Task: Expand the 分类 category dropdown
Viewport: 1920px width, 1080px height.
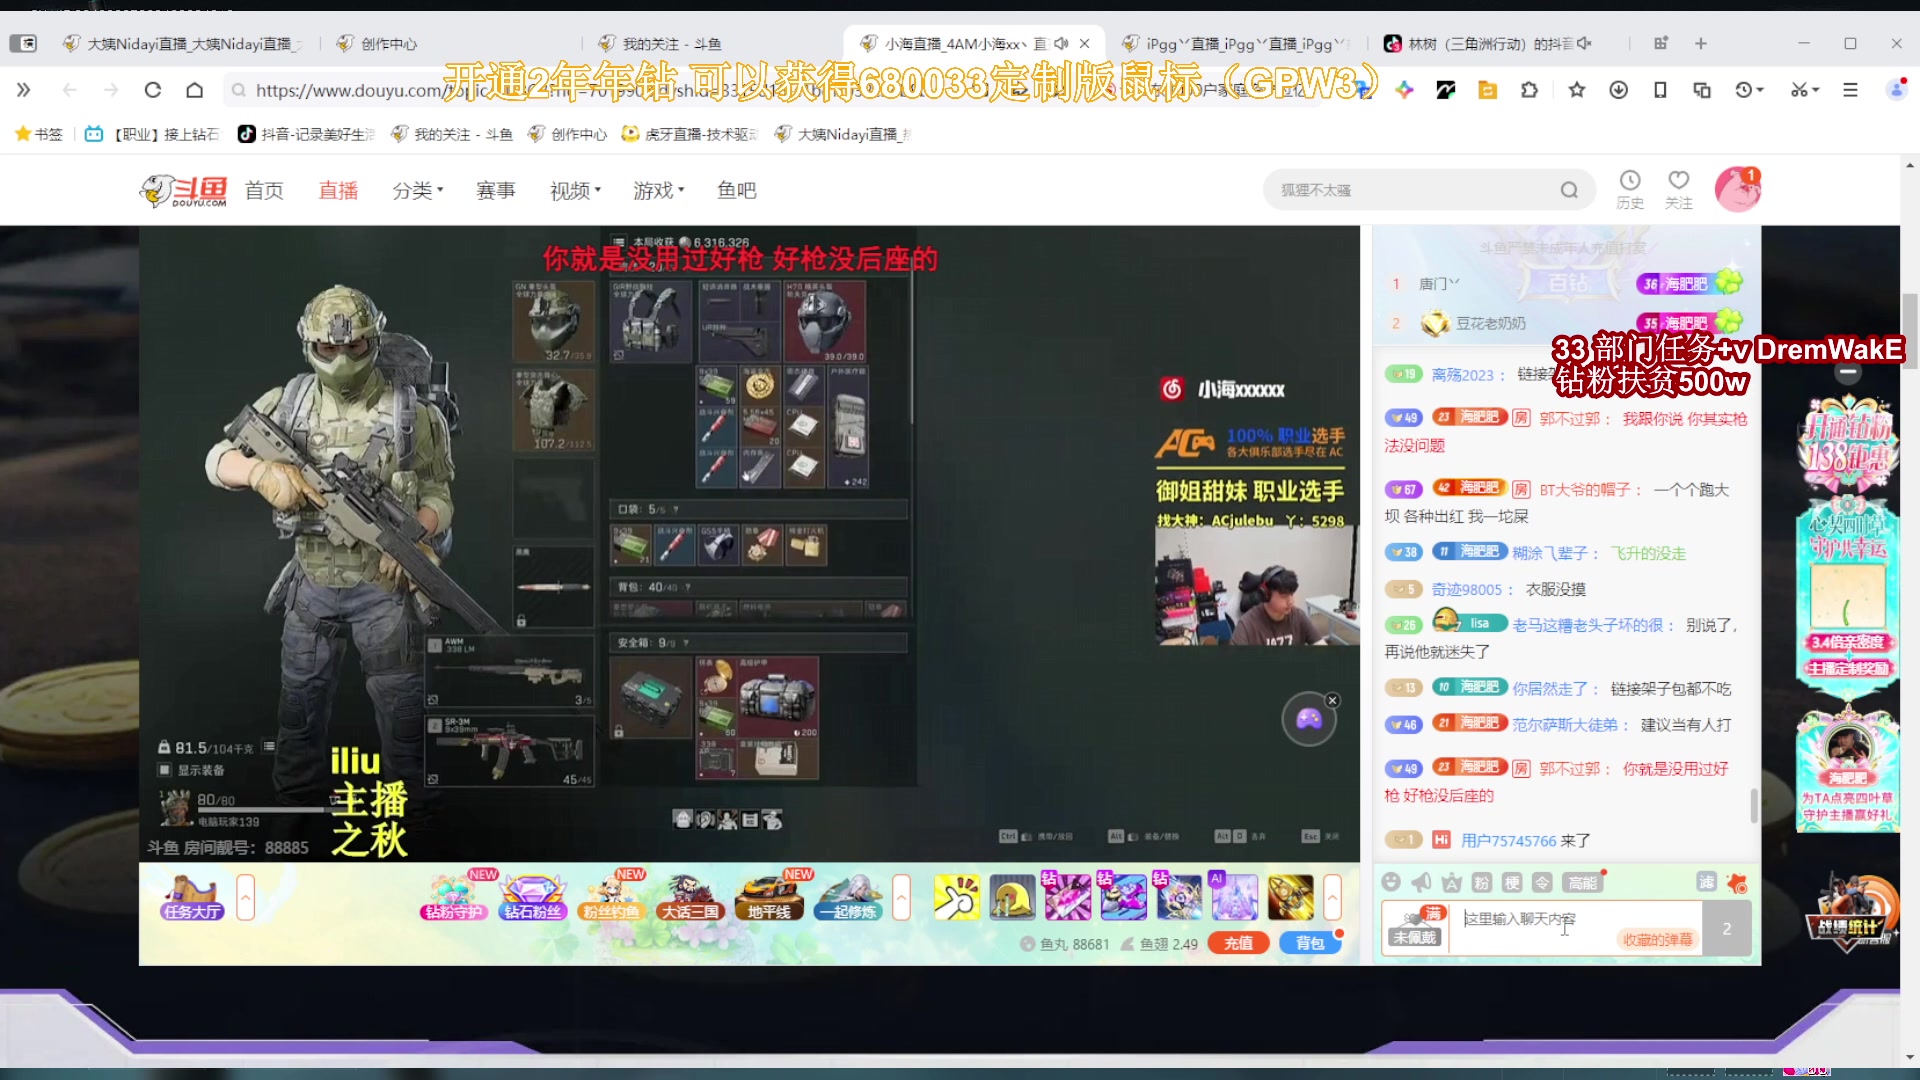Action: 417,190
